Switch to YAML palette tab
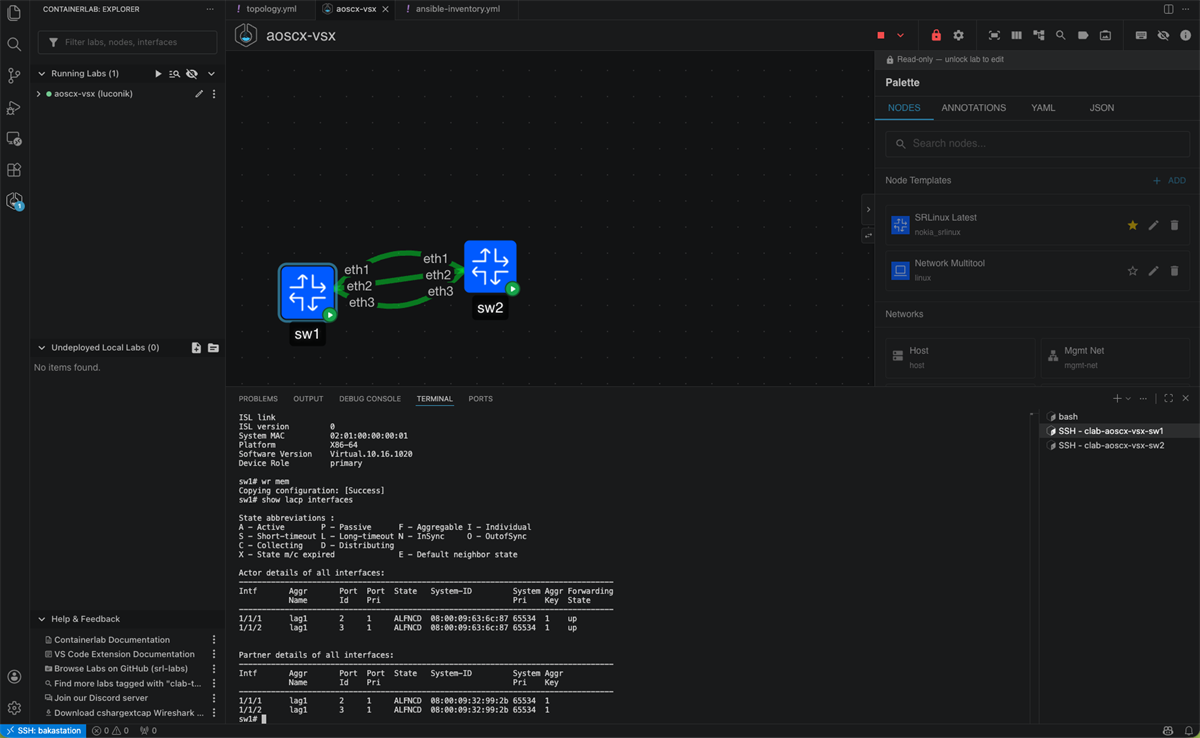1200x738 pixels. pyautogui.click(x=1043, y=108)
